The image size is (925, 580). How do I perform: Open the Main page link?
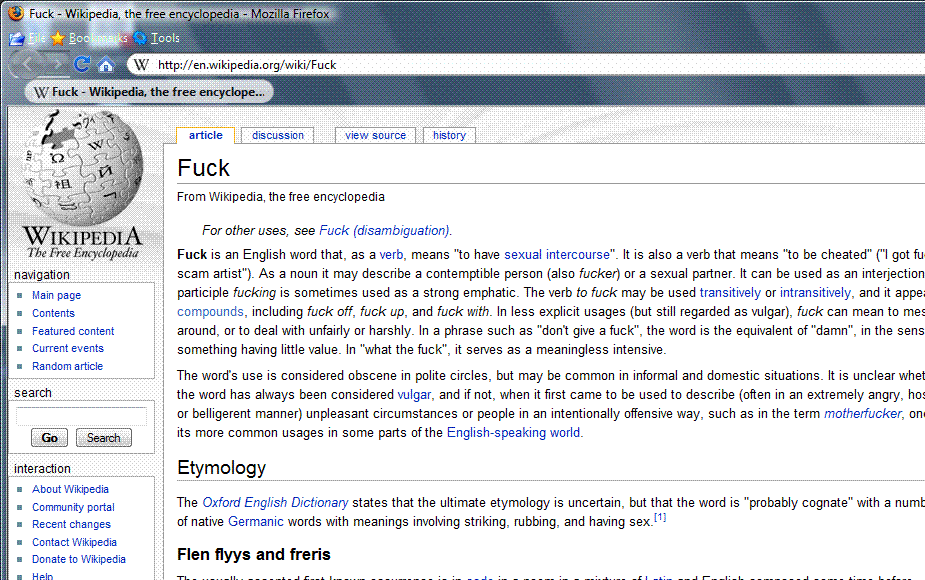tap(57, 295)
